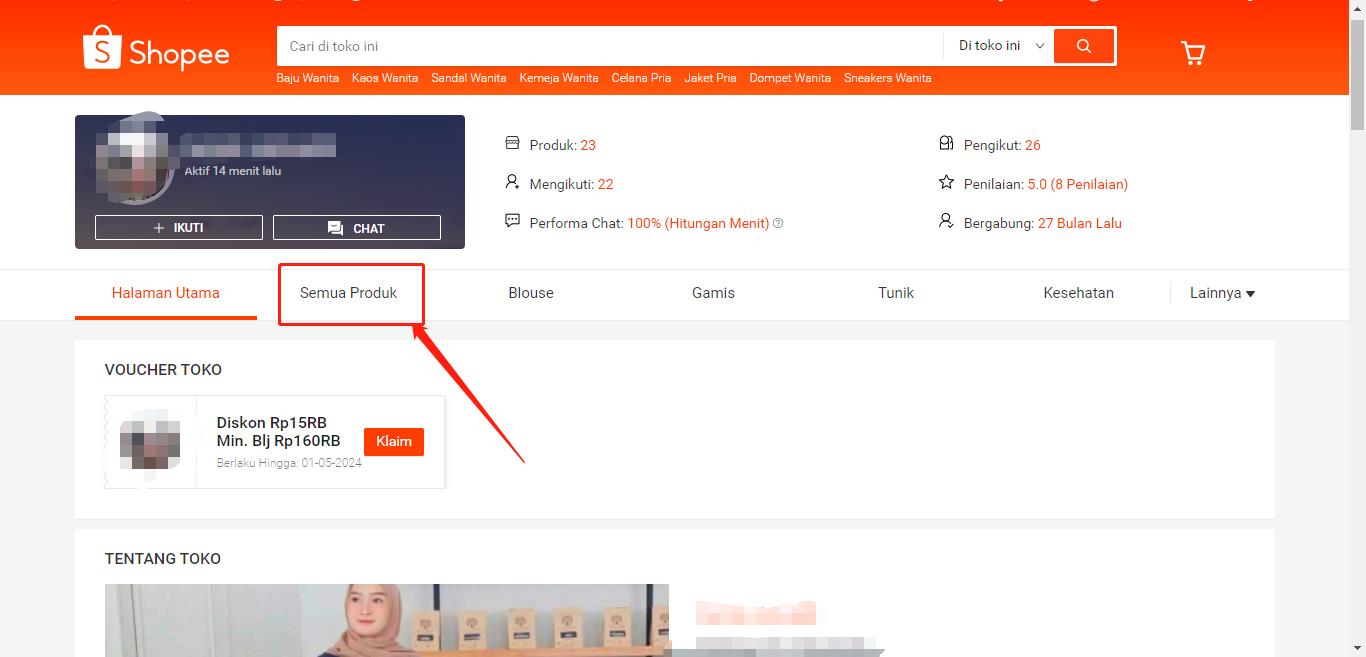The width and height of the screenshot is (1366, 657).
Task: Click the orange search magnifier icon
Action: pyautogui.click(x=1083, y=45)
